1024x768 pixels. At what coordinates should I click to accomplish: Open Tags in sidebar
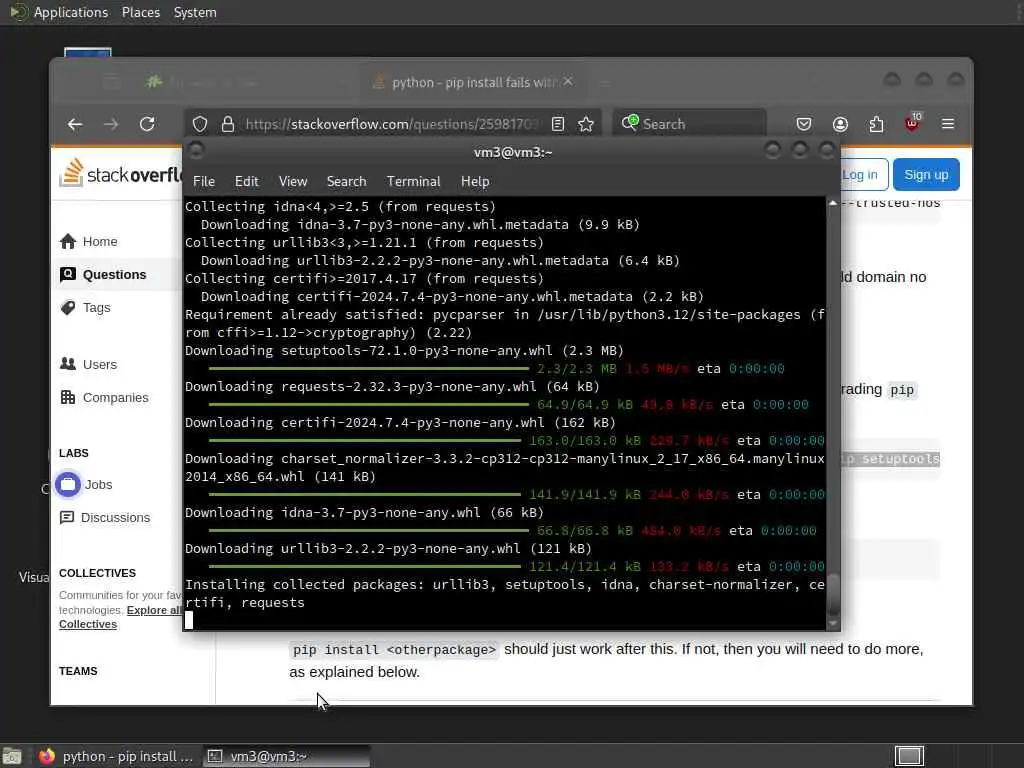point(85,308)
